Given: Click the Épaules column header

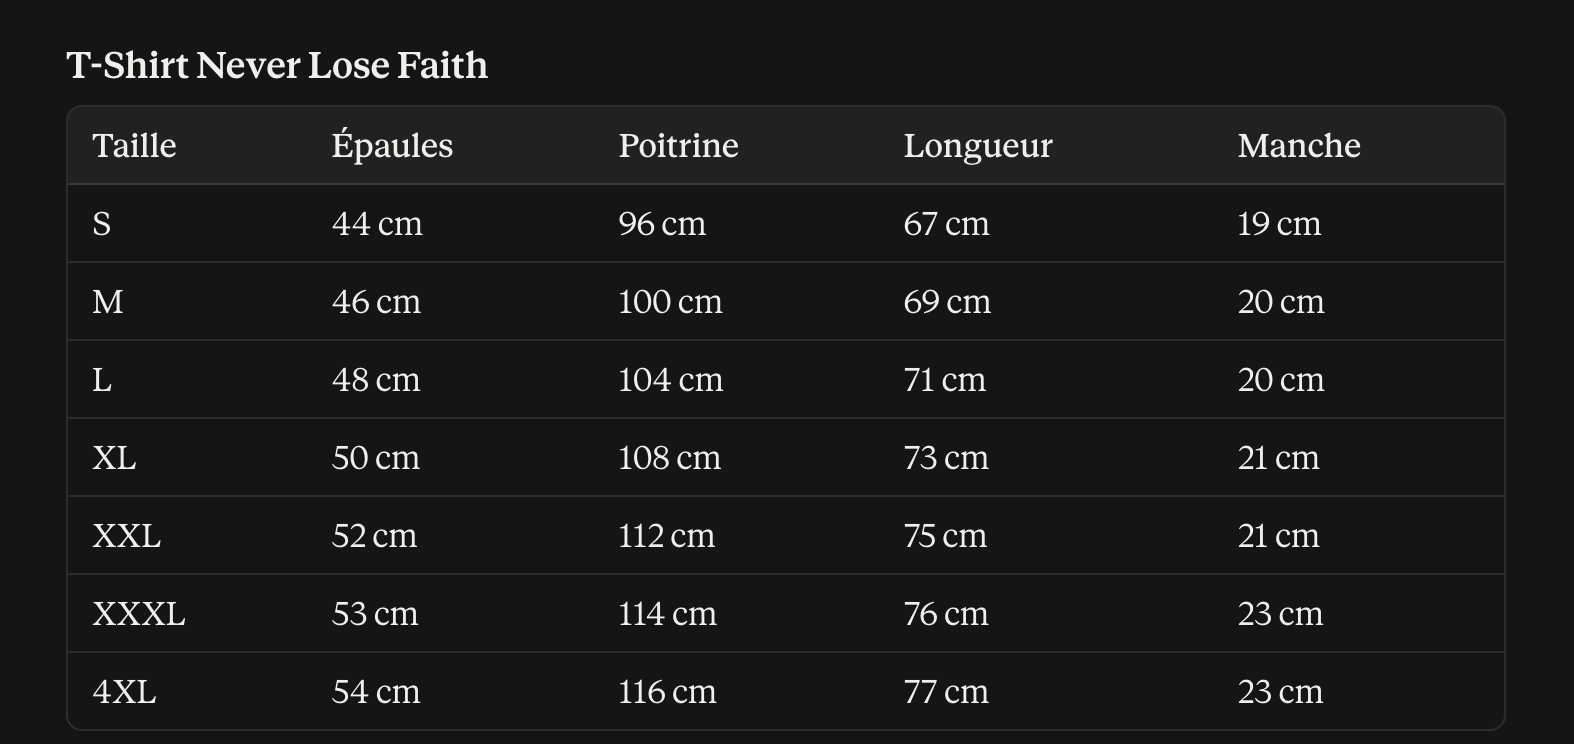Looking at the screenshot, I should 392,146.
